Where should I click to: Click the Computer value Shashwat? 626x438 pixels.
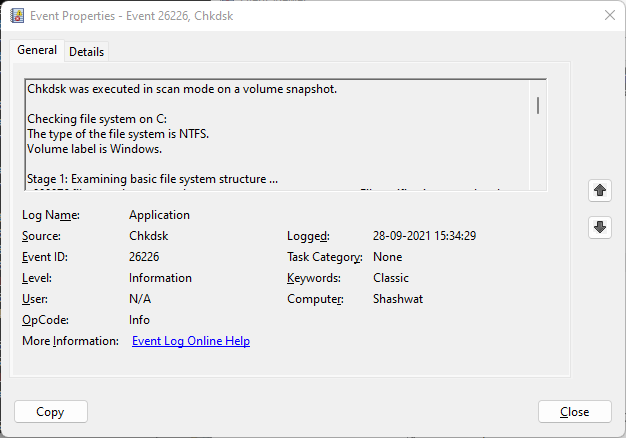click(x=399, y=299)
